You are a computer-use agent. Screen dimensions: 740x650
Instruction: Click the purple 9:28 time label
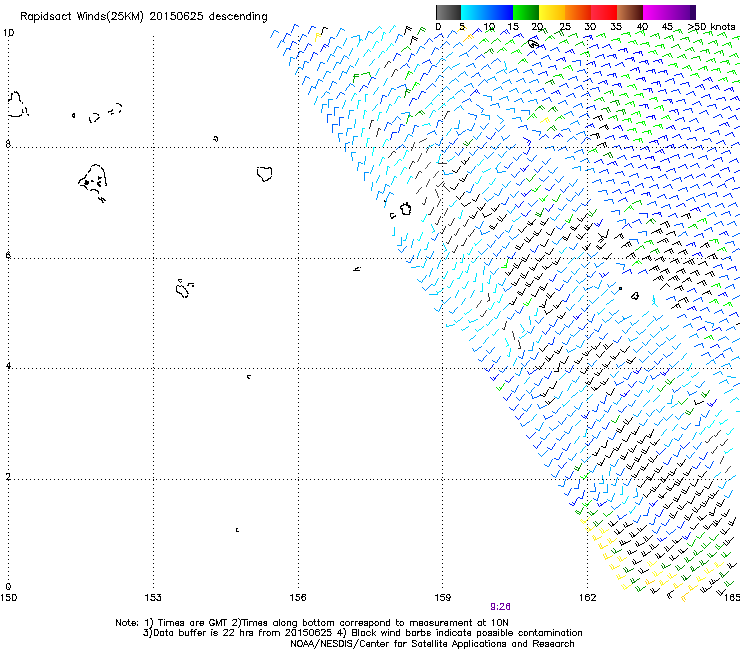pyautogui.click(x=500, y=607)
